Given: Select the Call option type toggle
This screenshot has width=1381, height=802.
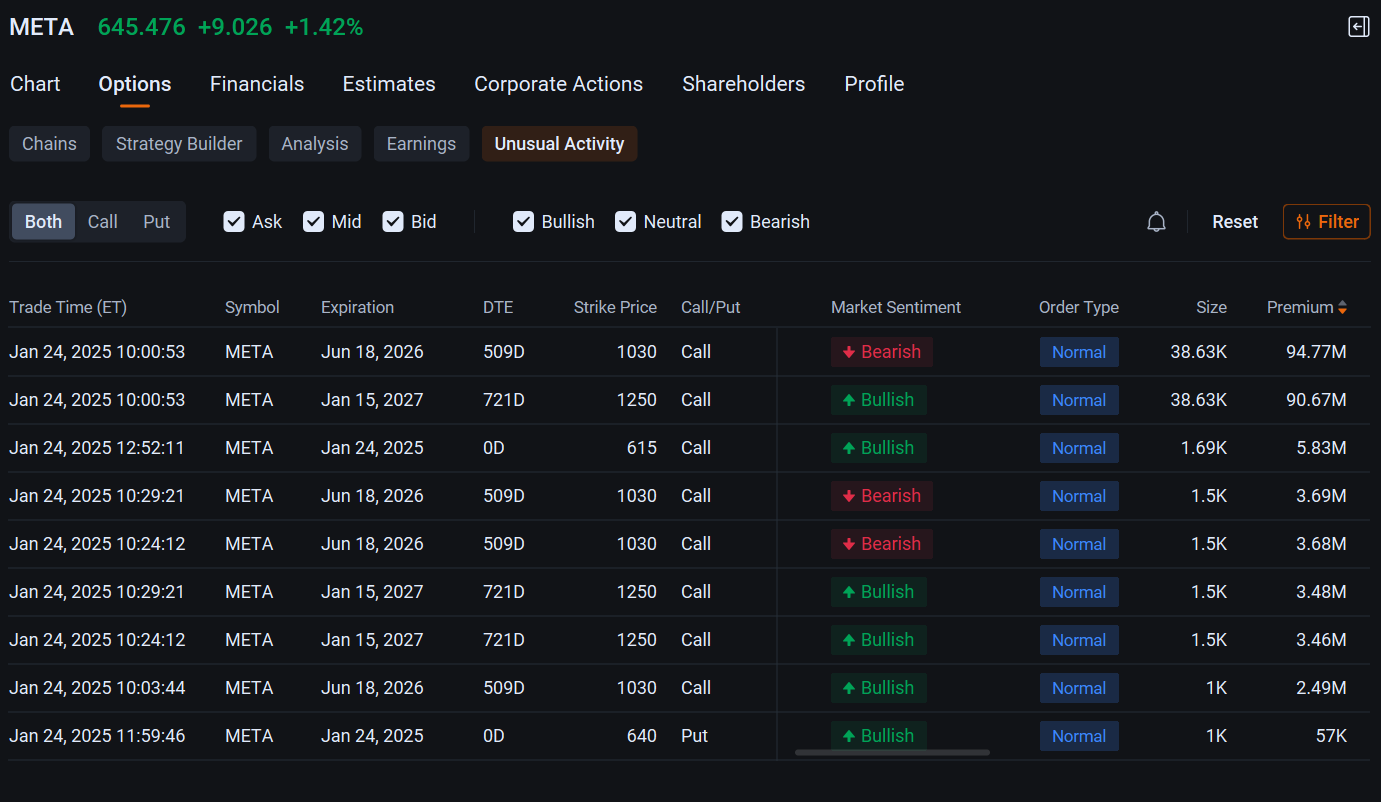Looking at the screenshot, I should (103, 222).
